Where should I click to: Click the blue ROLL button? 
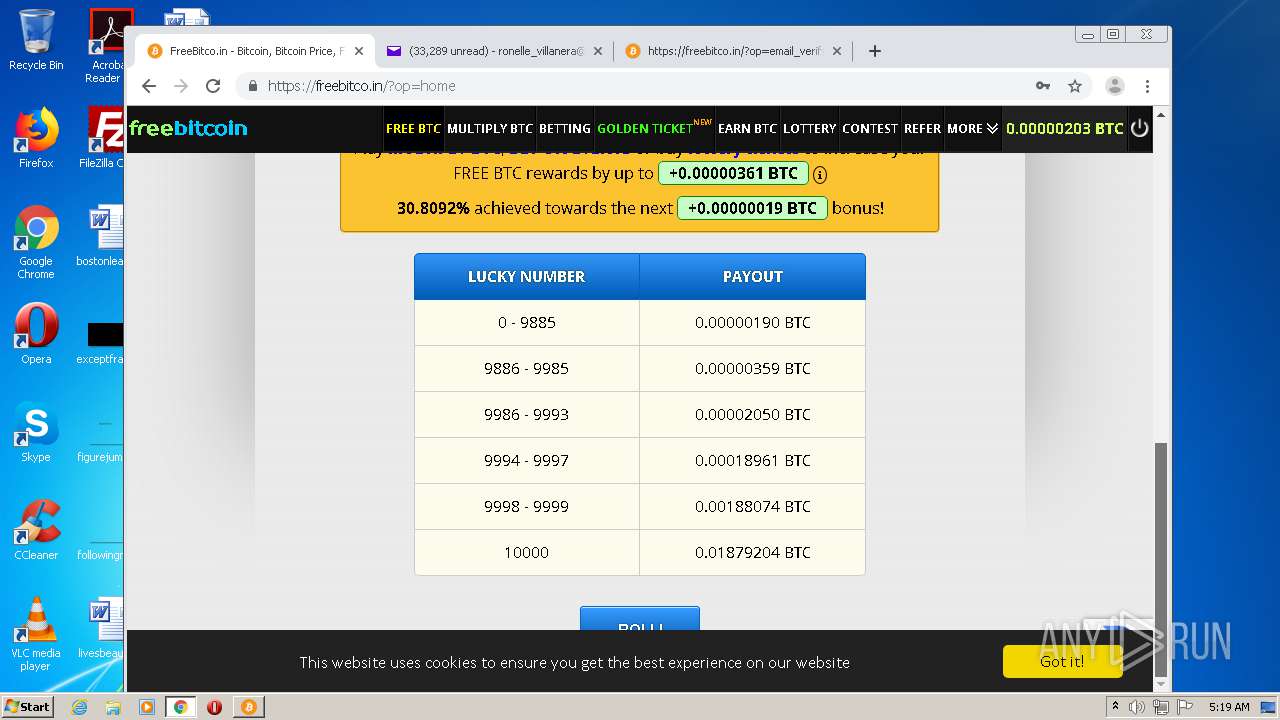[x=640, y=619]
